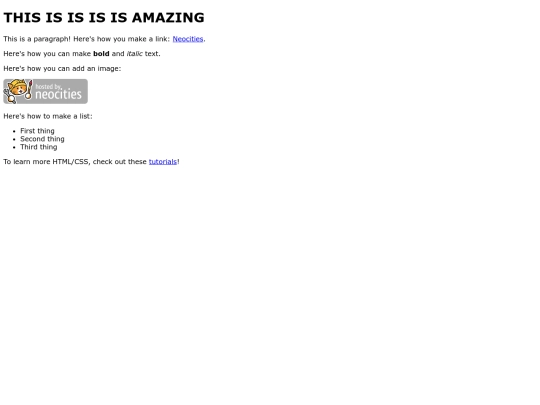Click the hosted by neocities badge image
The image size is (540, 405).
point(45,91)
